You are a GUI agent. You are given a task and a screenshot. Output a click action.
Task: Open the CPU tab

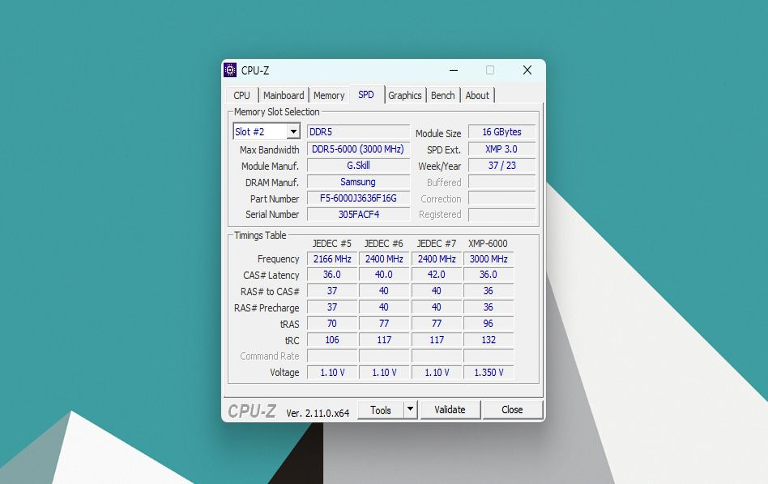click(x=242, y=96)
